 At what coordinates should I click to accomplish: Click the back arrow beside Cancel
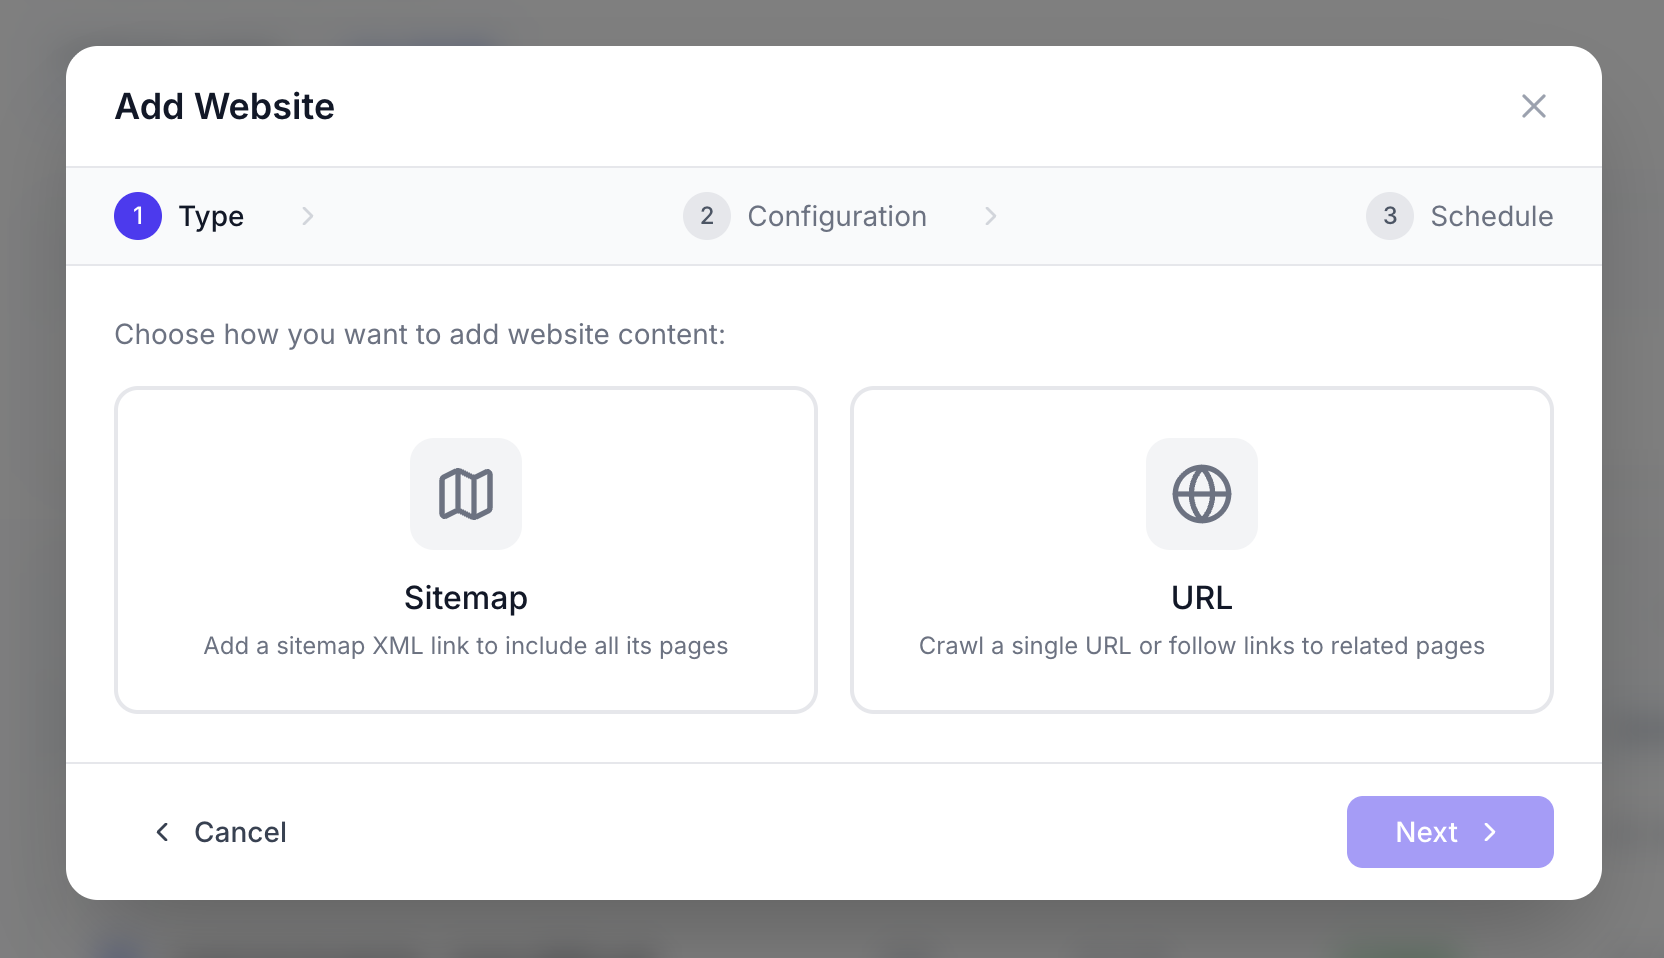point(162,832)
